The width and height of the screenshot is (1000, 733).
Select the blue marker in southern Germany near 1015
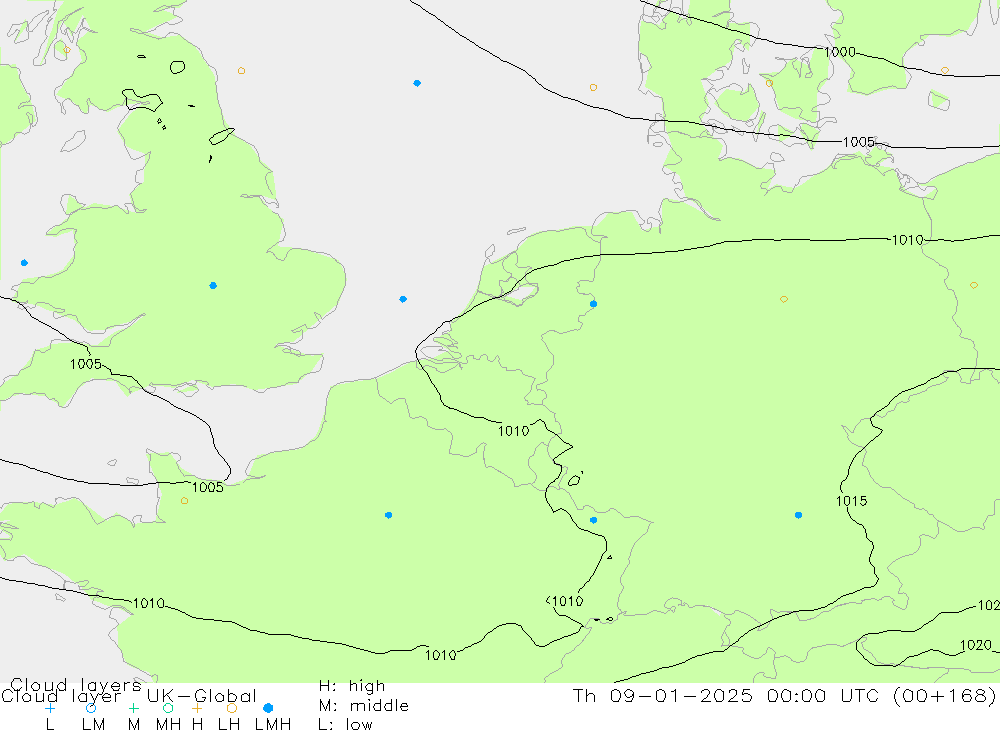[x=798, y=515]
